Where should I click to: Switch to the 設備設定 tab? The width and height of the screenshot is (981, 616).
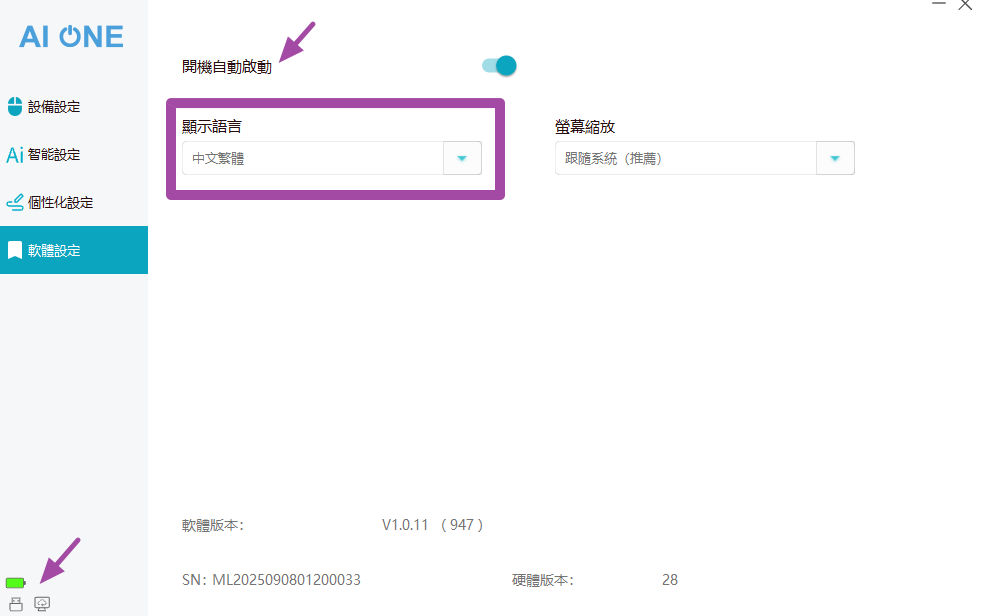(x=54, y=107)
